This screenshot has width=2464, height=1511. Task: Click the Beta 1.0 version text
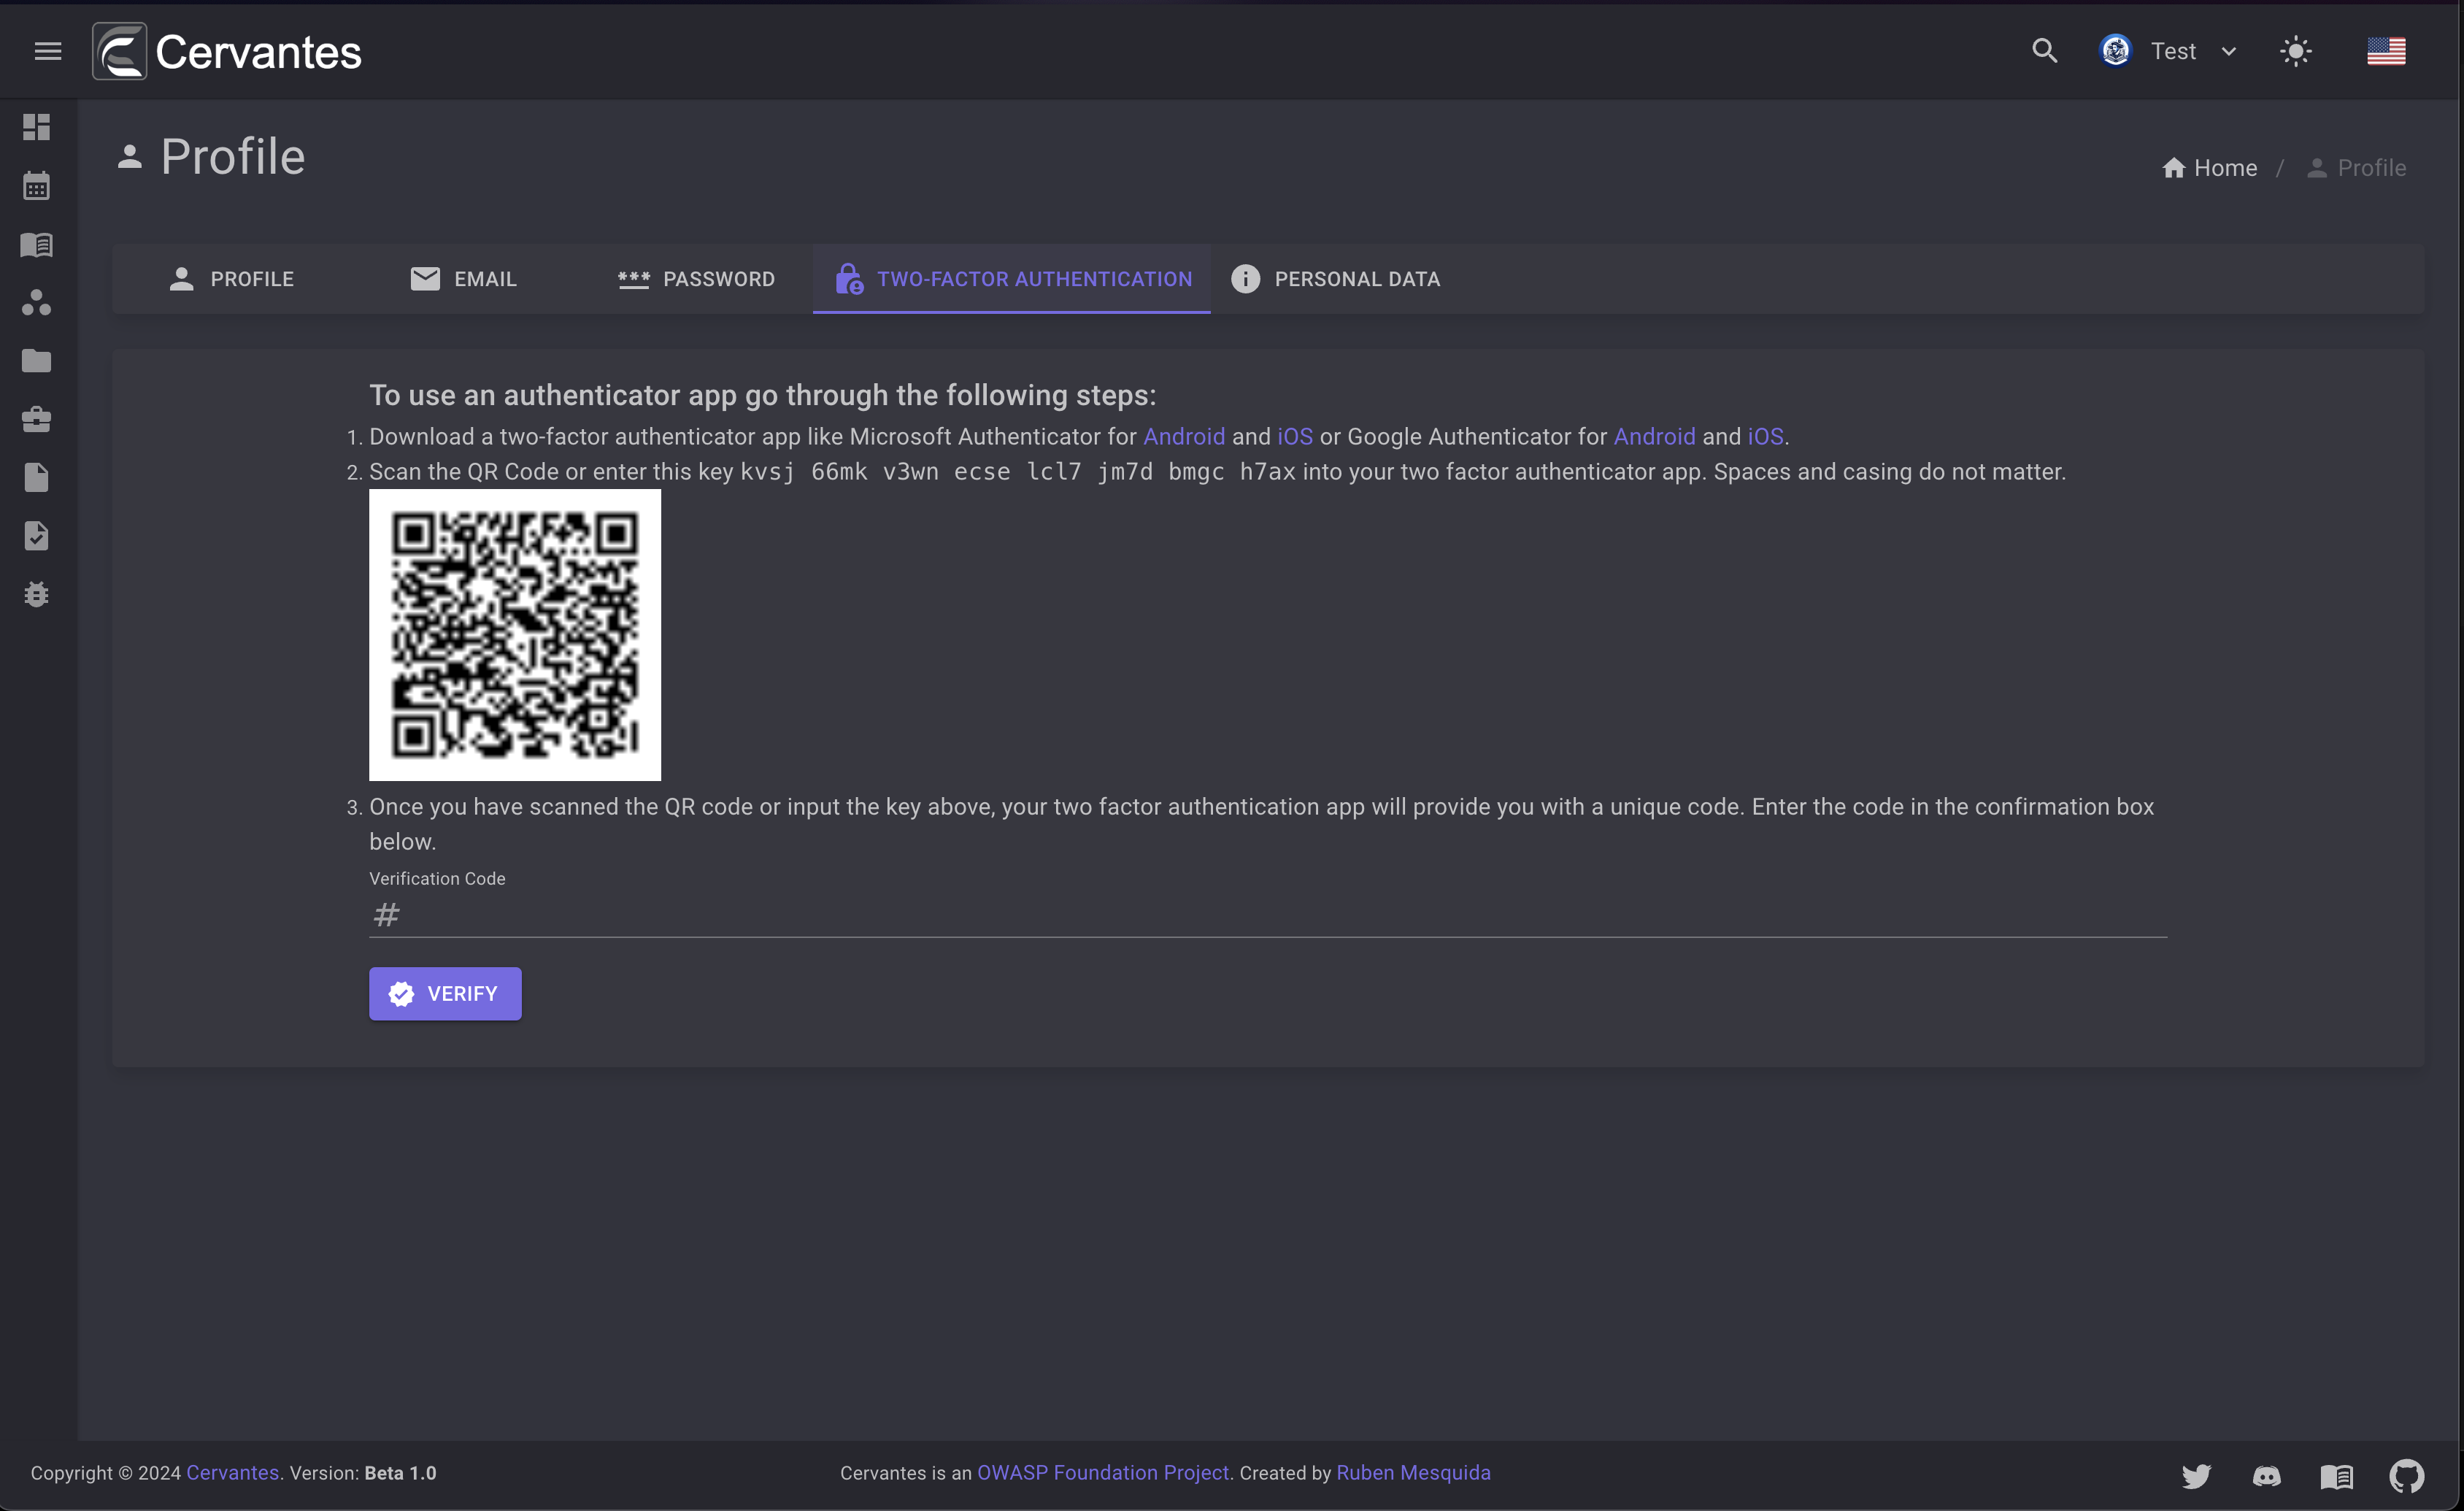(400, 1473)
